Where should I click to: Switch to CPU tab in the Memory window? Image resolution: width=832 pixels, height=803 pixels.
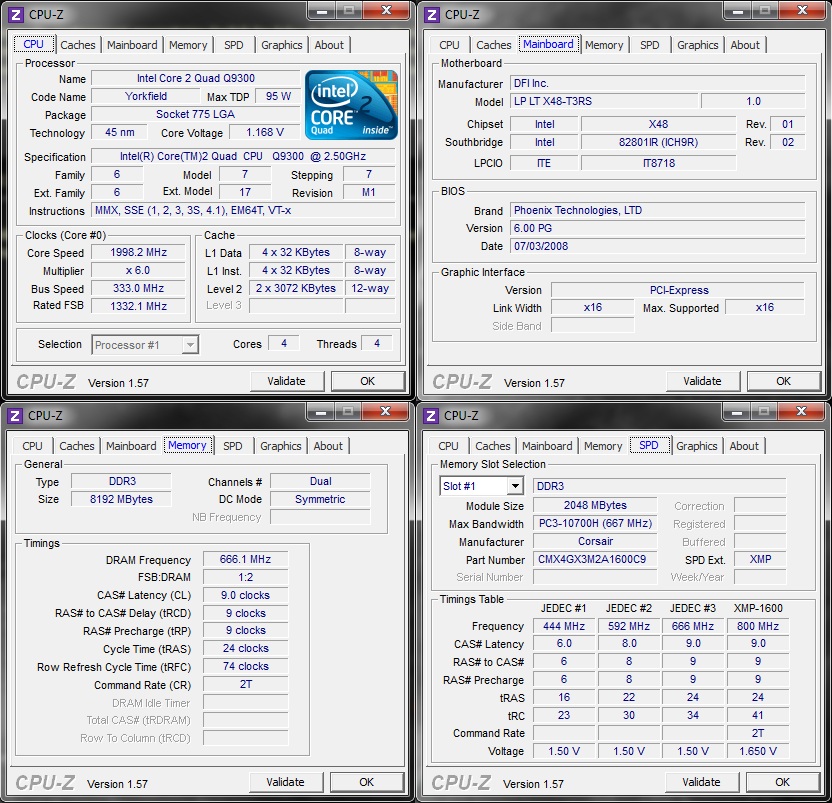(x=32, y=446)
